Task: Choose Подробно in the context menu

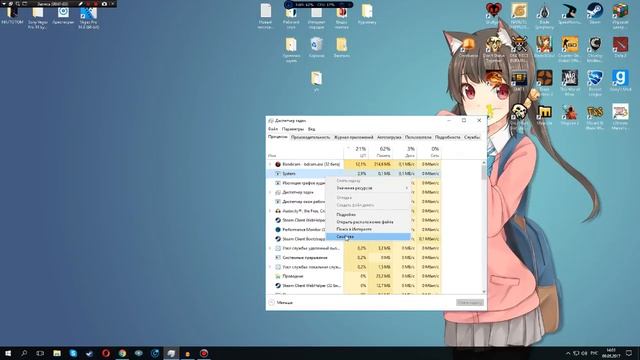Action: tap(368, 214)
